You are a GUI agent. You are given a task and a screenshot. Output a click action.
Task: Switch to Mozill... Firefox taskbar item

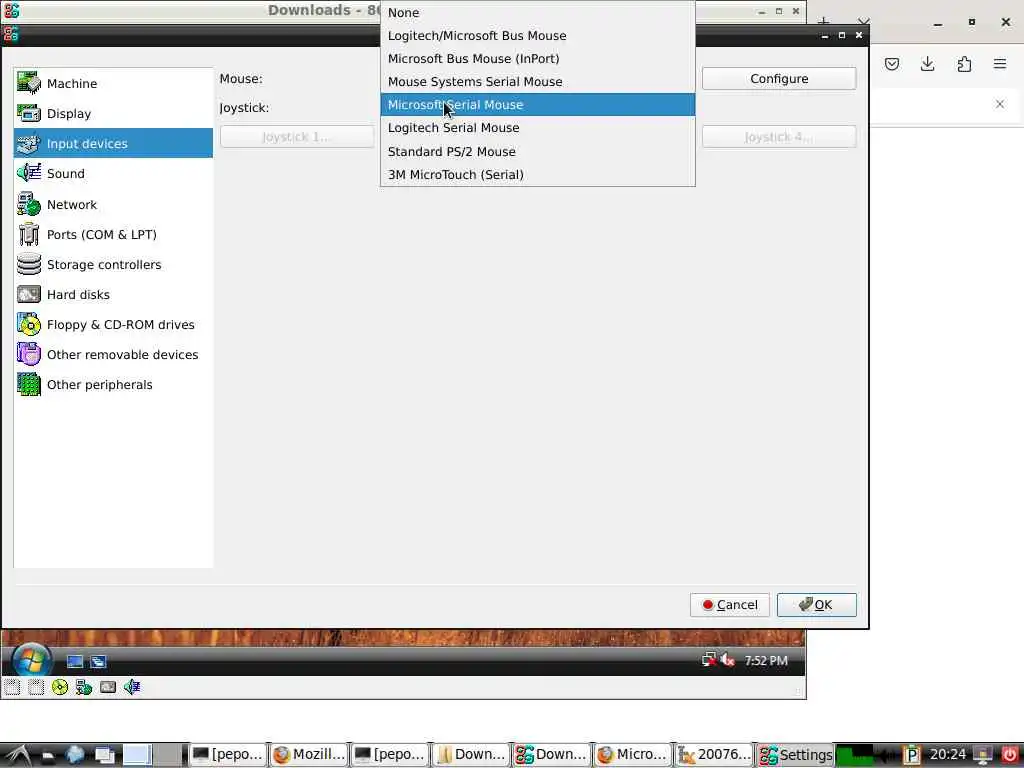pyautogui.click(x=309, y=755)
